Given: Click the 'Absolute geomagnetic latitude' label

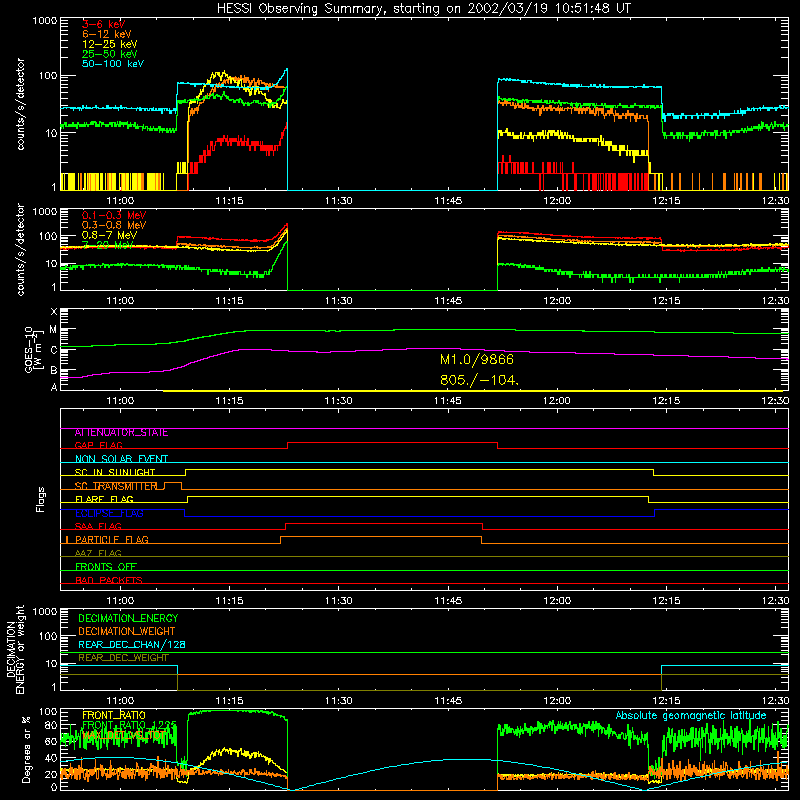Looking at the screenshot, I should (691, 715).
